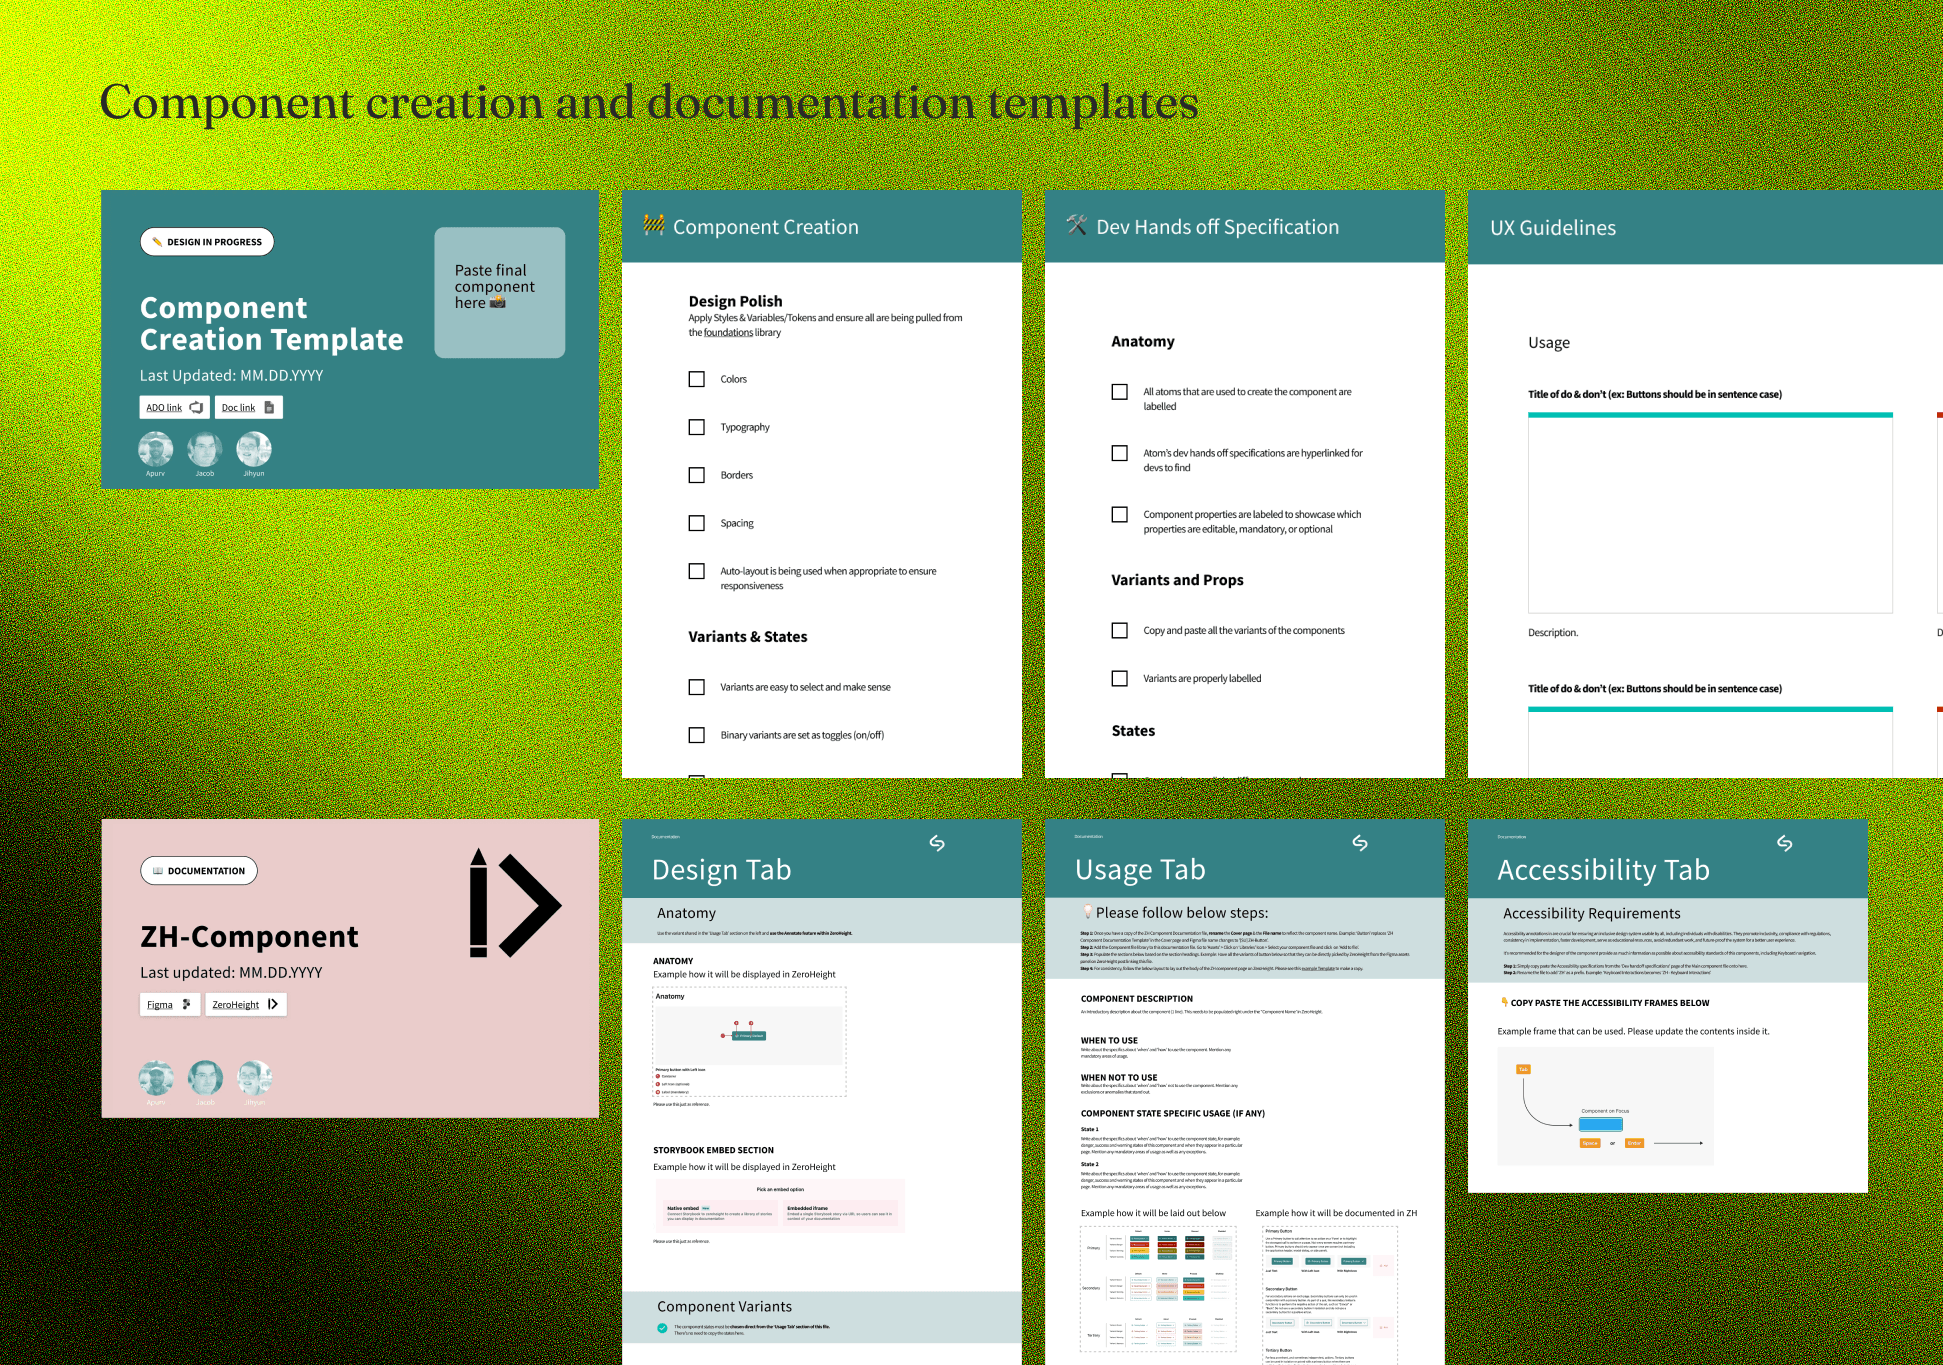
Task: Check the Variants are properly labelled box
Action: point(1120,678)
